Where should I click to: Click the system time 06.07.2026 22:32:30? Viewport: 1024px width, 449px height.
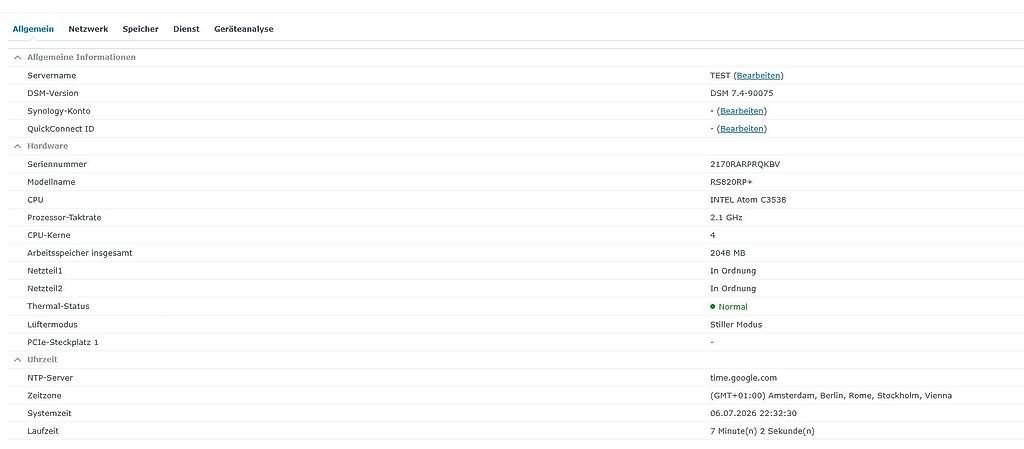(x=754, y=413)
